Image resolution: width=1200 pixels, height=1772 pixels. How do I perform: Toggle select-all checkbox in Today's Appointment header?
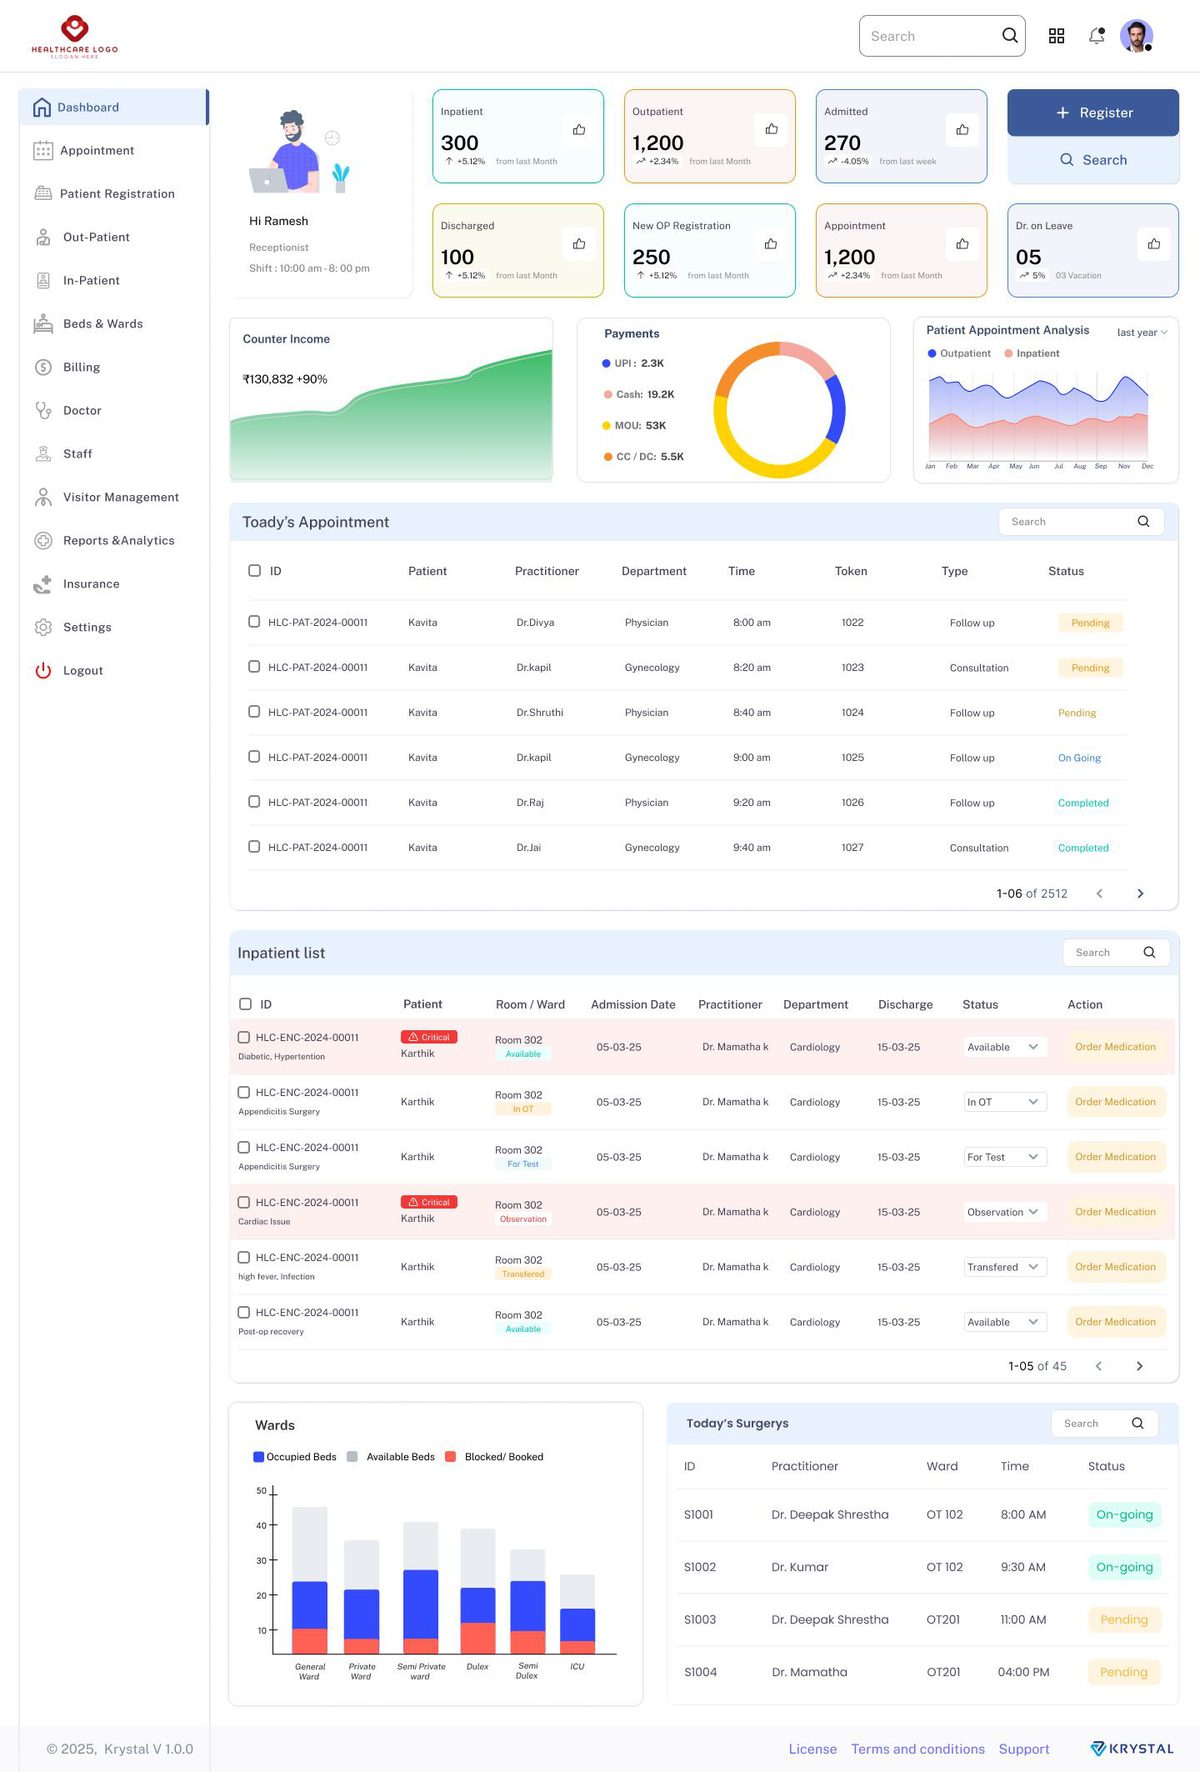254,571
